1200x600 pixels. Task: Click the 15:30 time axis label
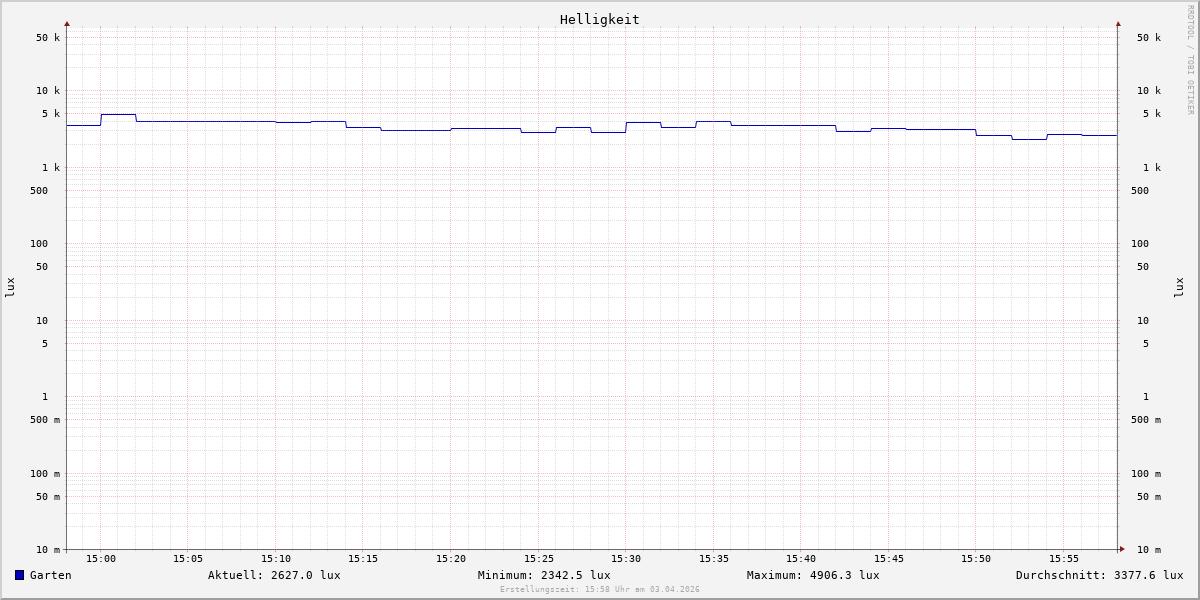tap(626, 559)
